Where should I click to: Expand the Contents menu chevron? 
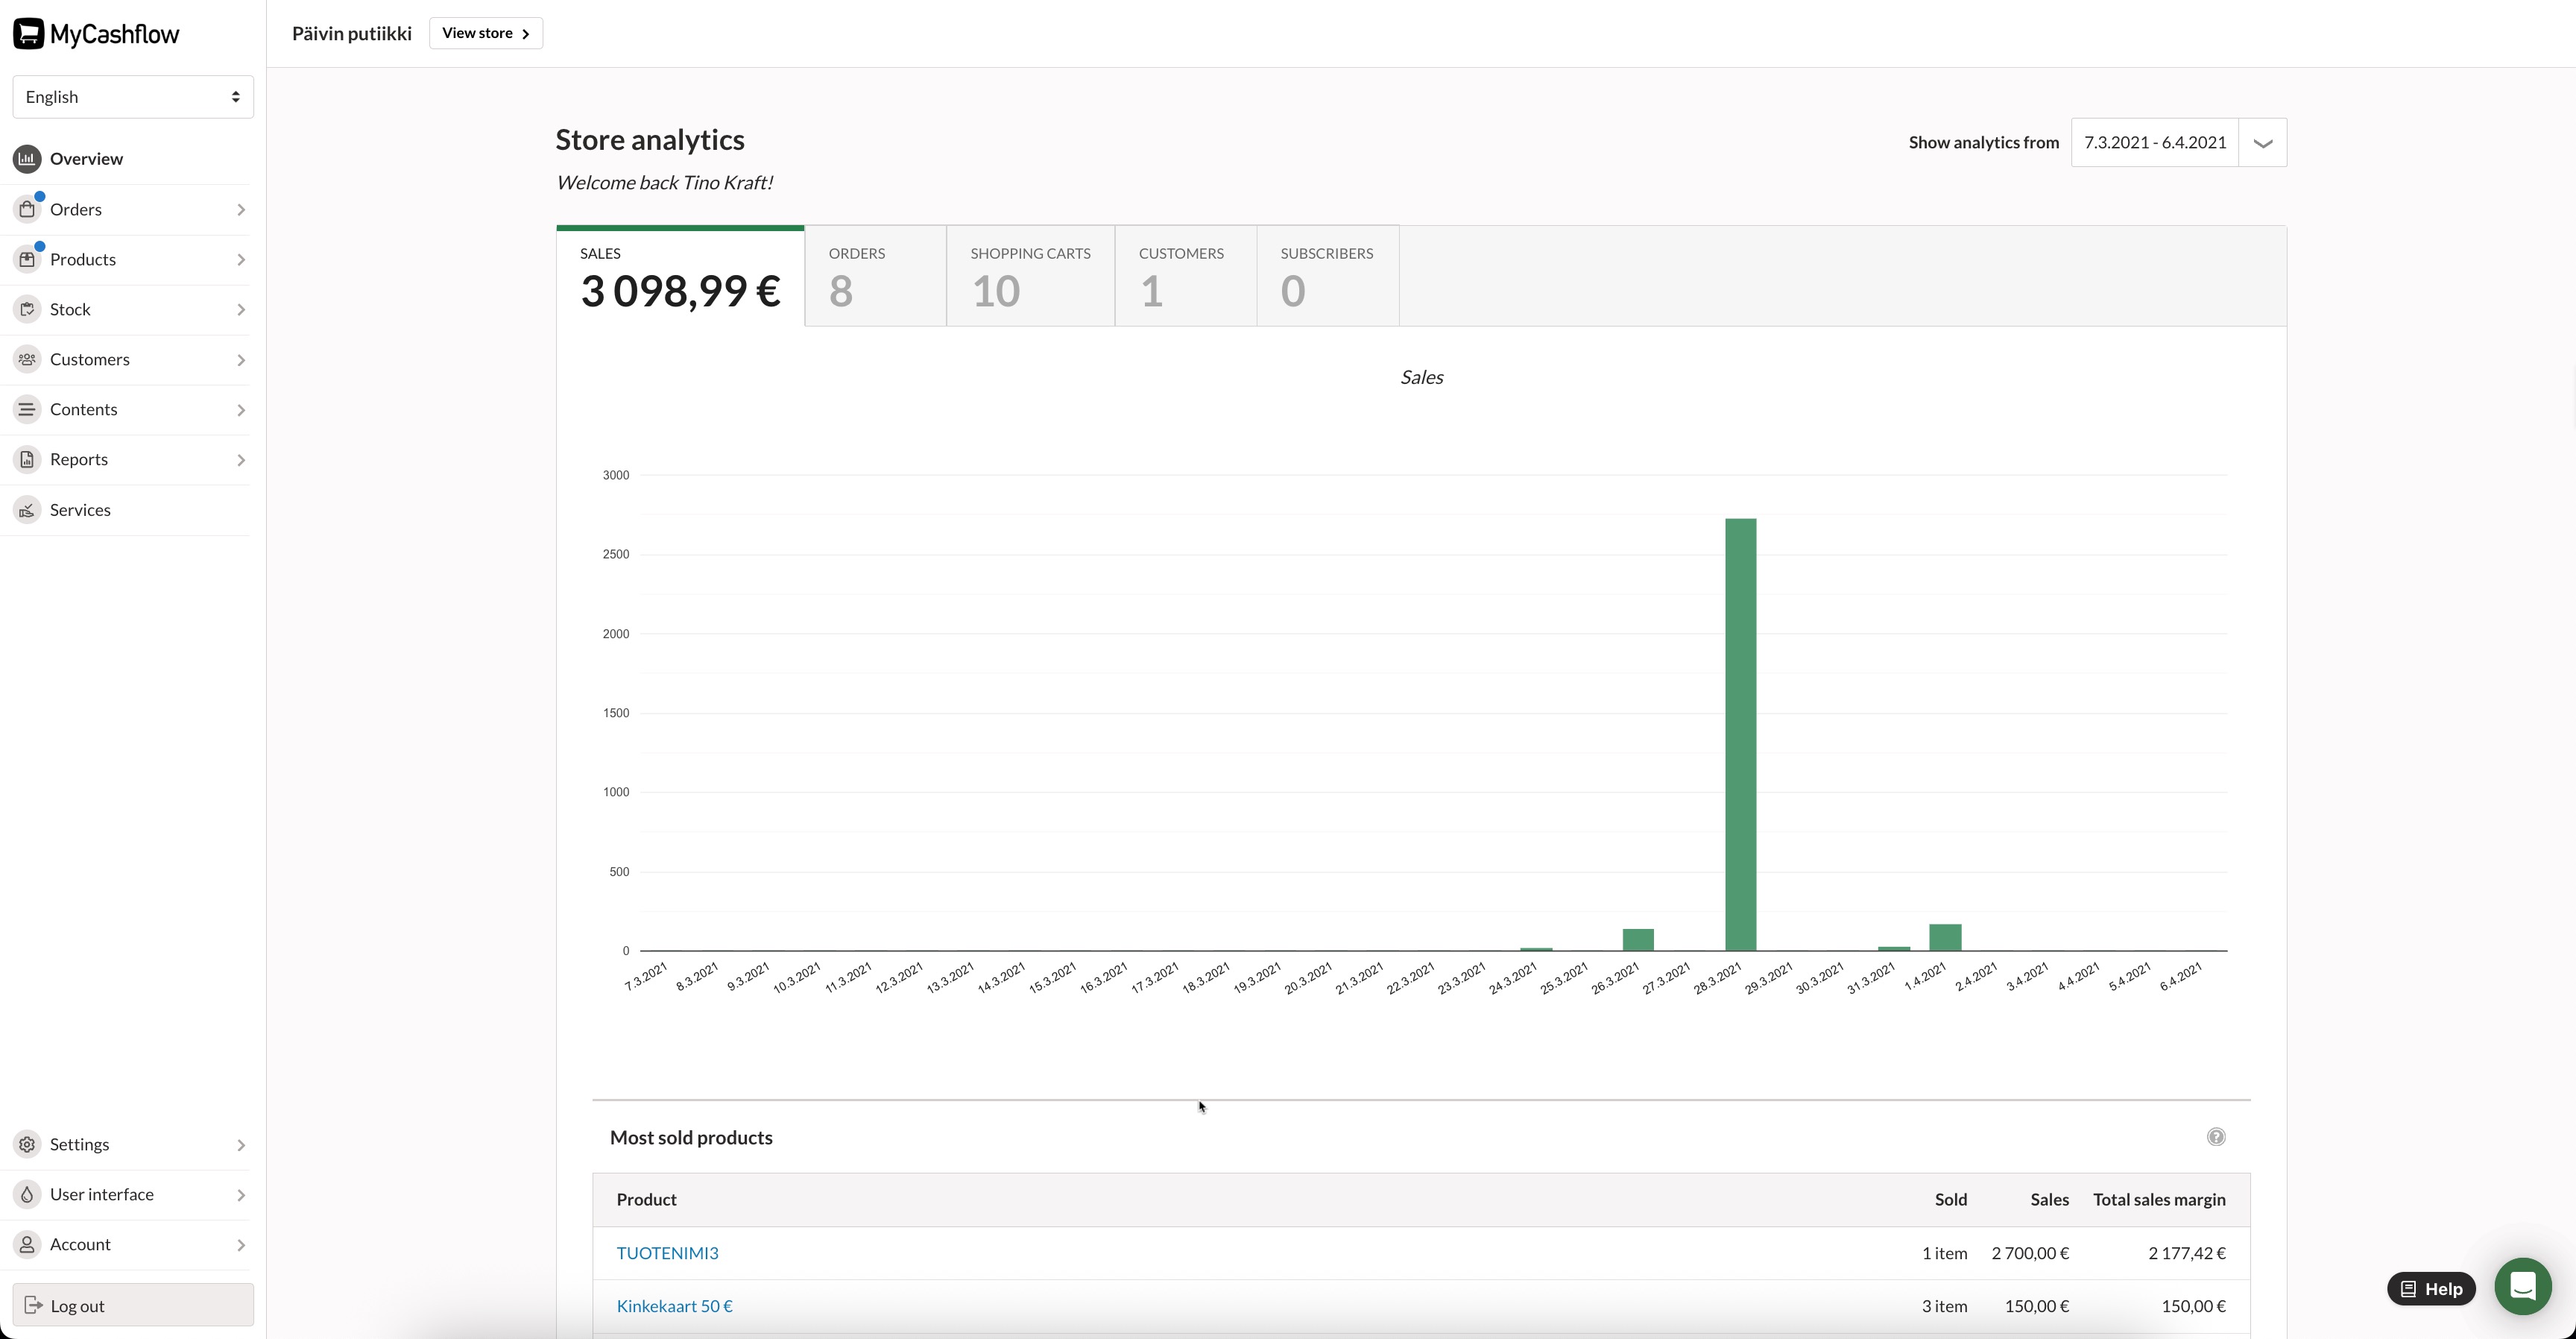pyautogui.click(x=241, y=410)
